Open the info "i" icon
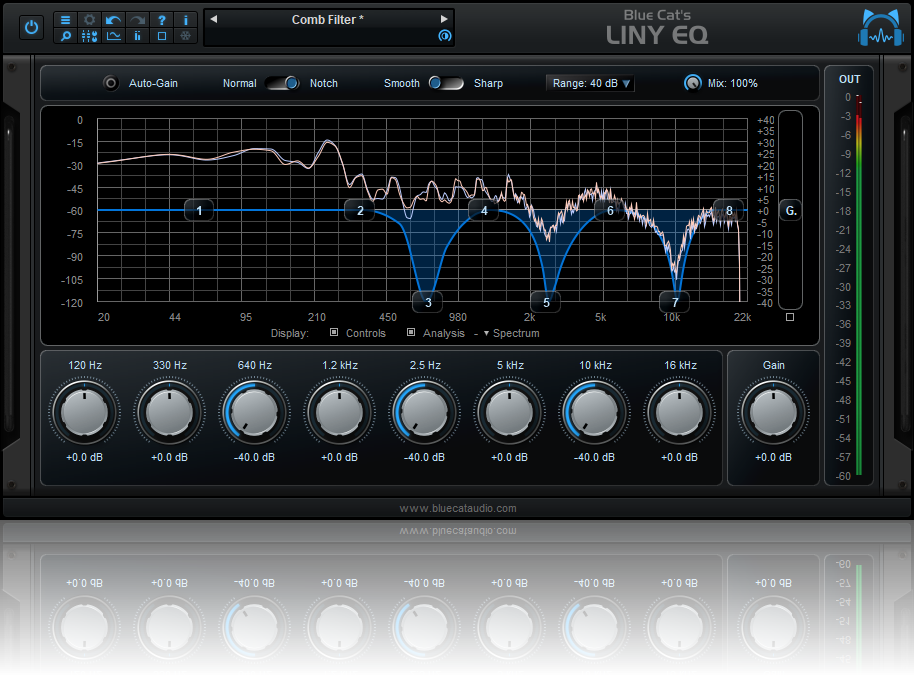Image resolution: width=914 pixels, height=676 pixels. [185, 20]
